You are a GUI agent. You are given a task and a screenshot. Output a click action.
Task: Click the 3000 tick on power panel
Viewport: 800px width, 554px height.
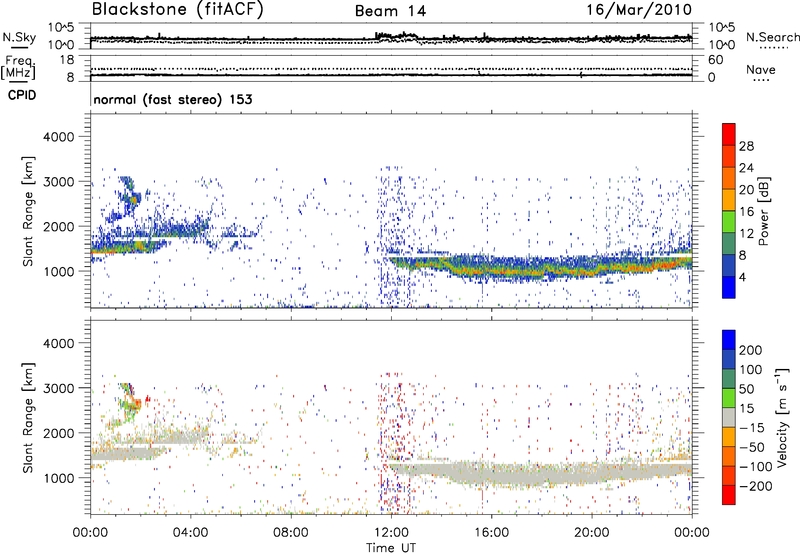58,182
